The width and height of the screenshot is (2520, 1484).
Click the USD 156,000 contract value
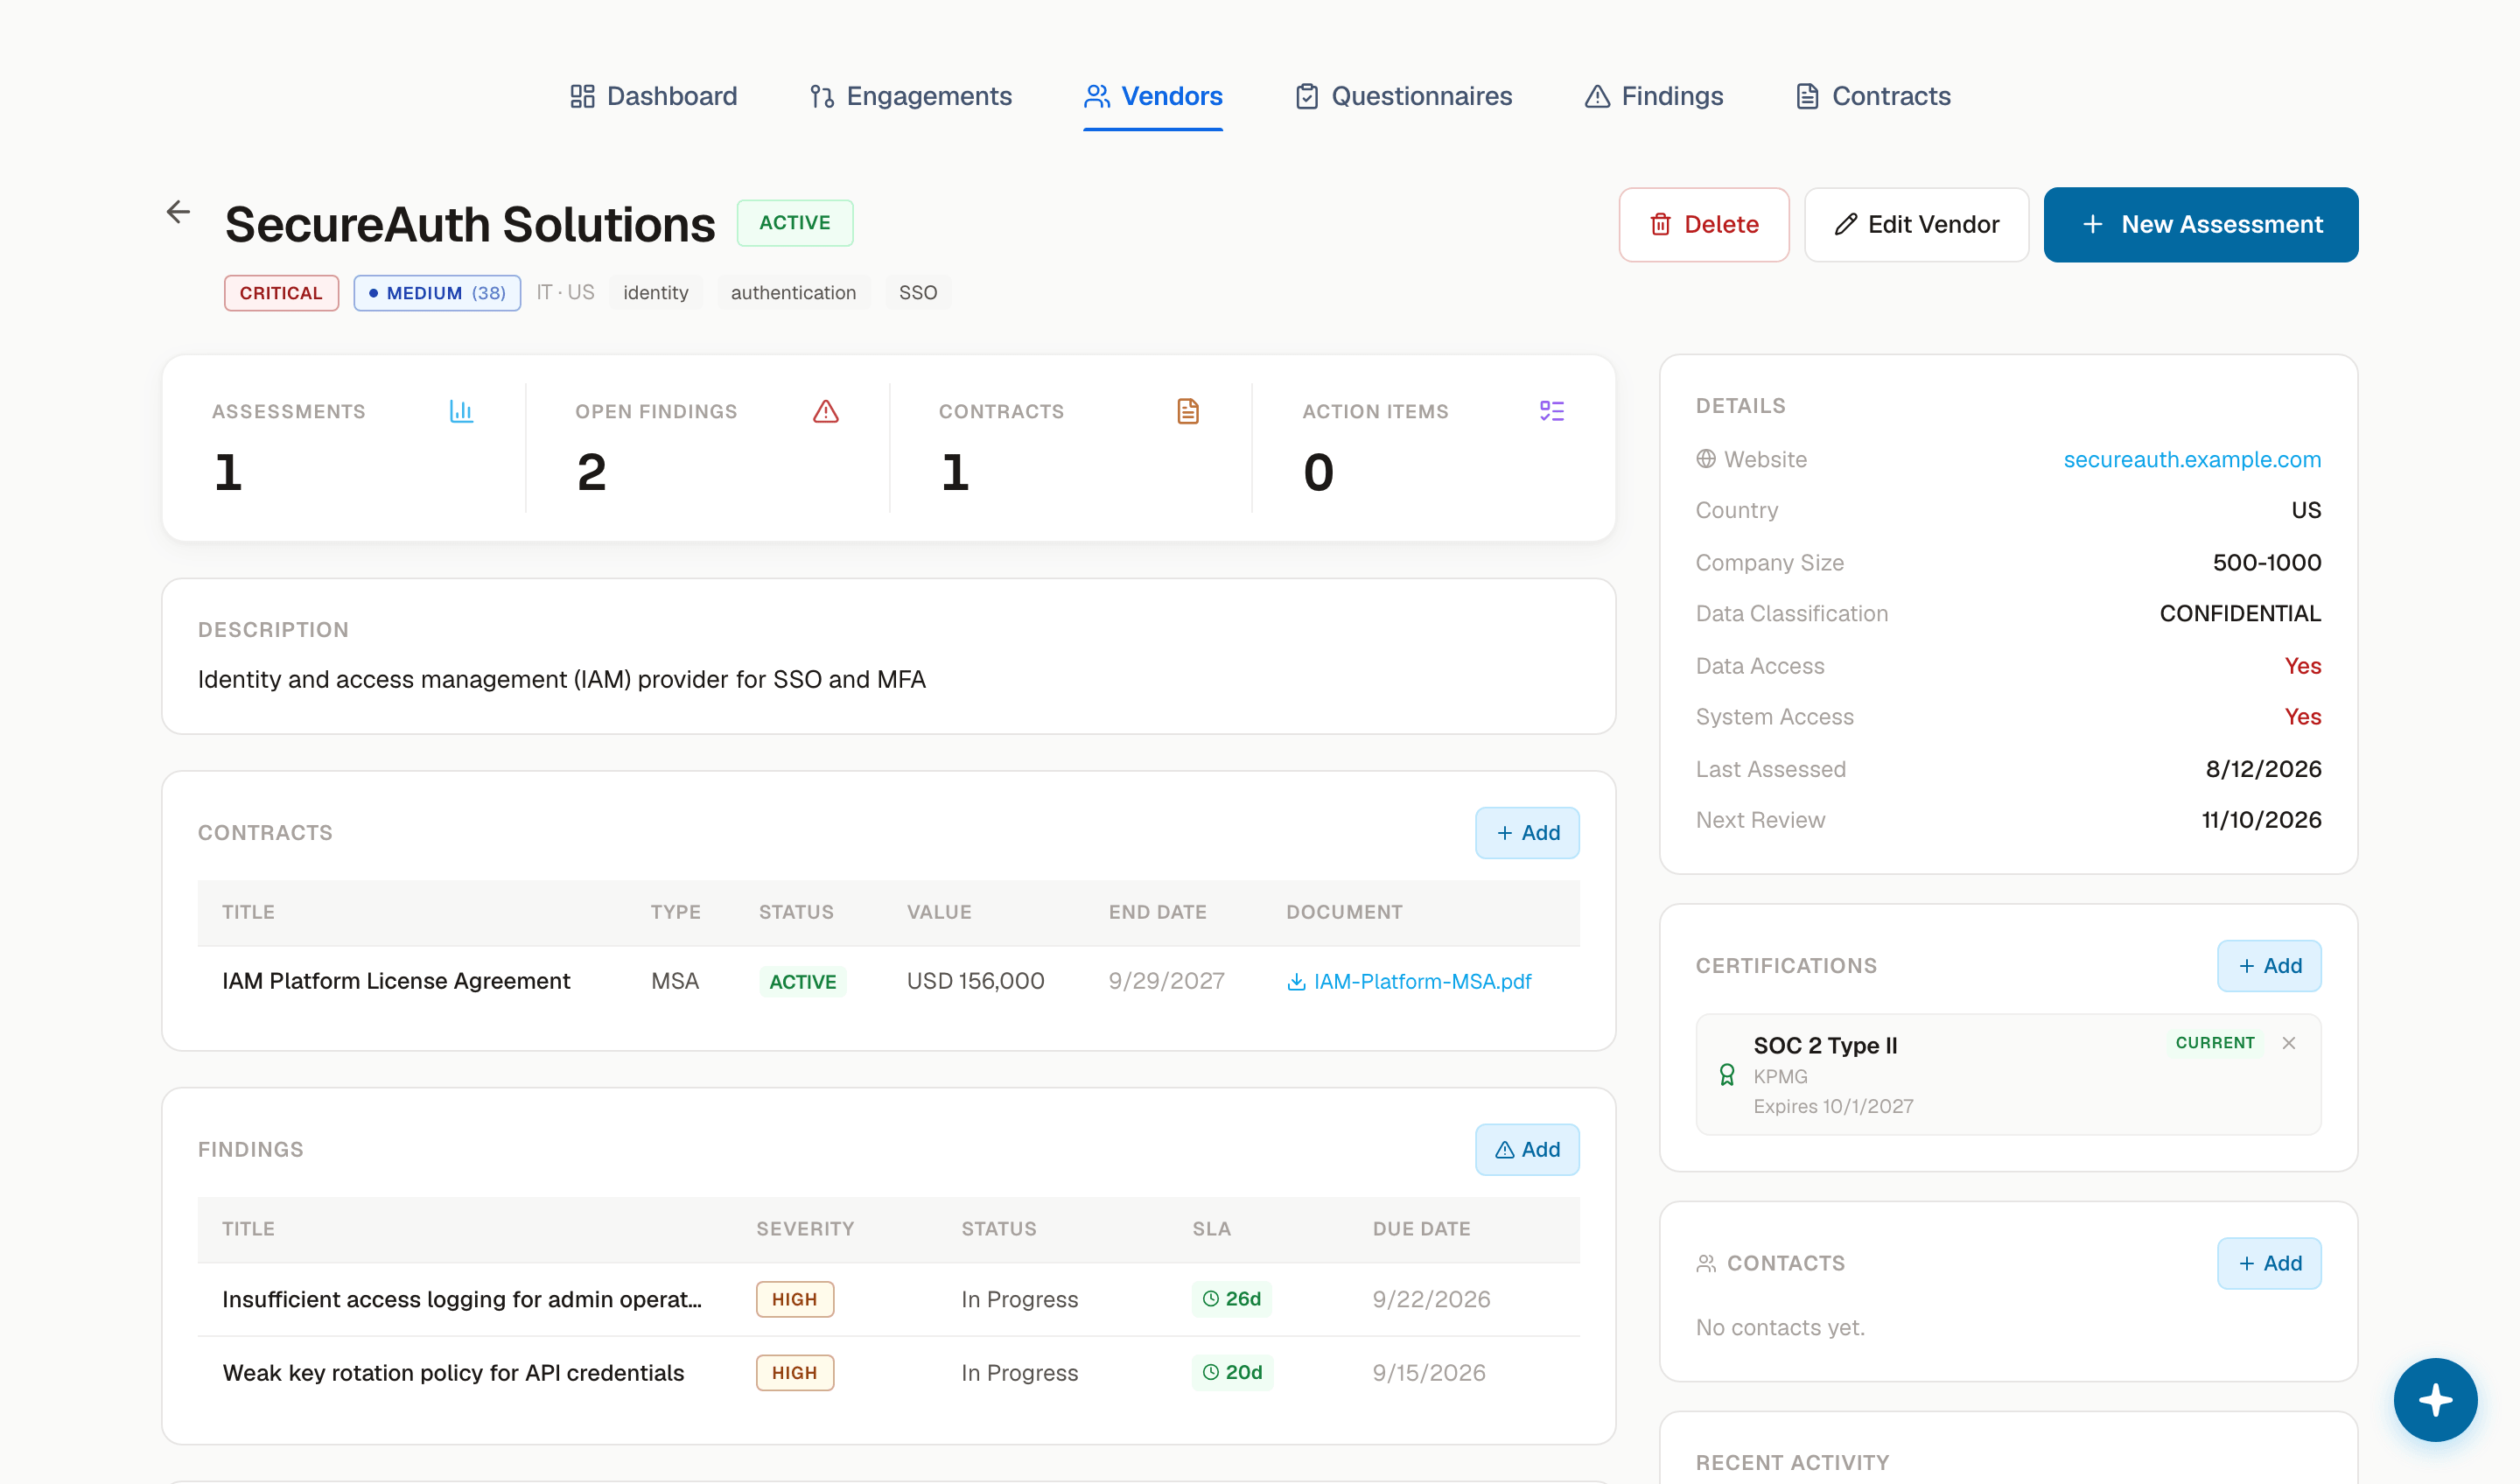tap(976, 982)
